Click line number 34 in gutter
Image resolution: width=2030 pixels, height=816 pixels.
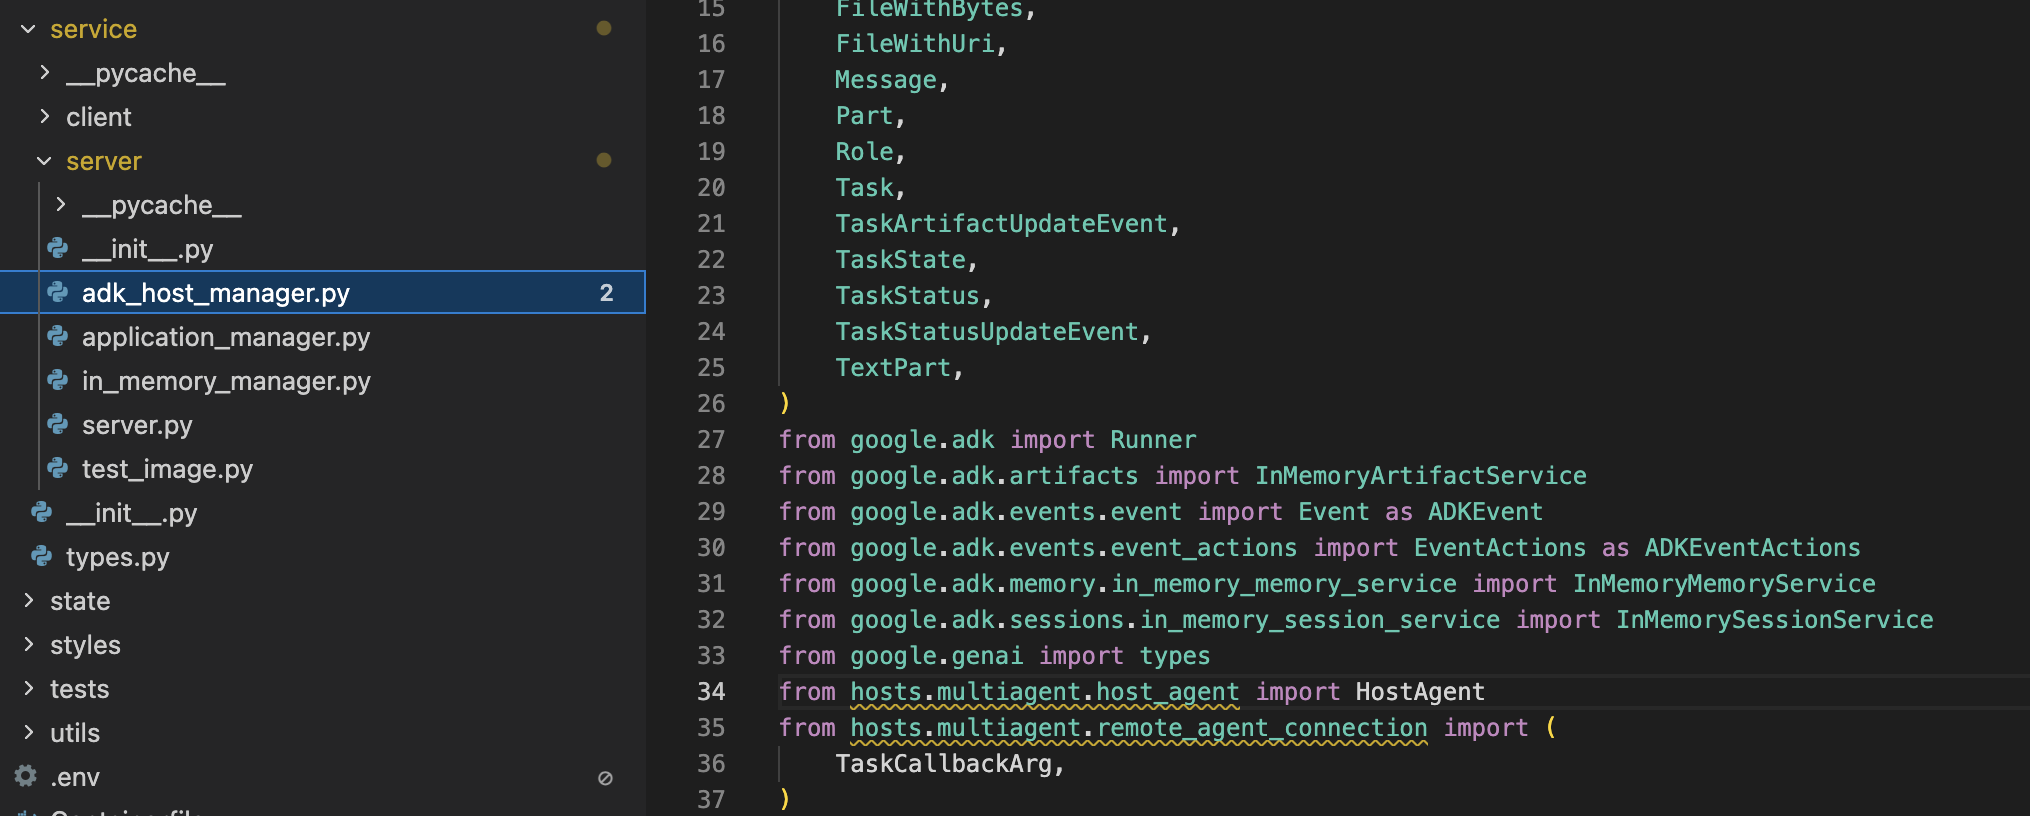tap(711, 691)
